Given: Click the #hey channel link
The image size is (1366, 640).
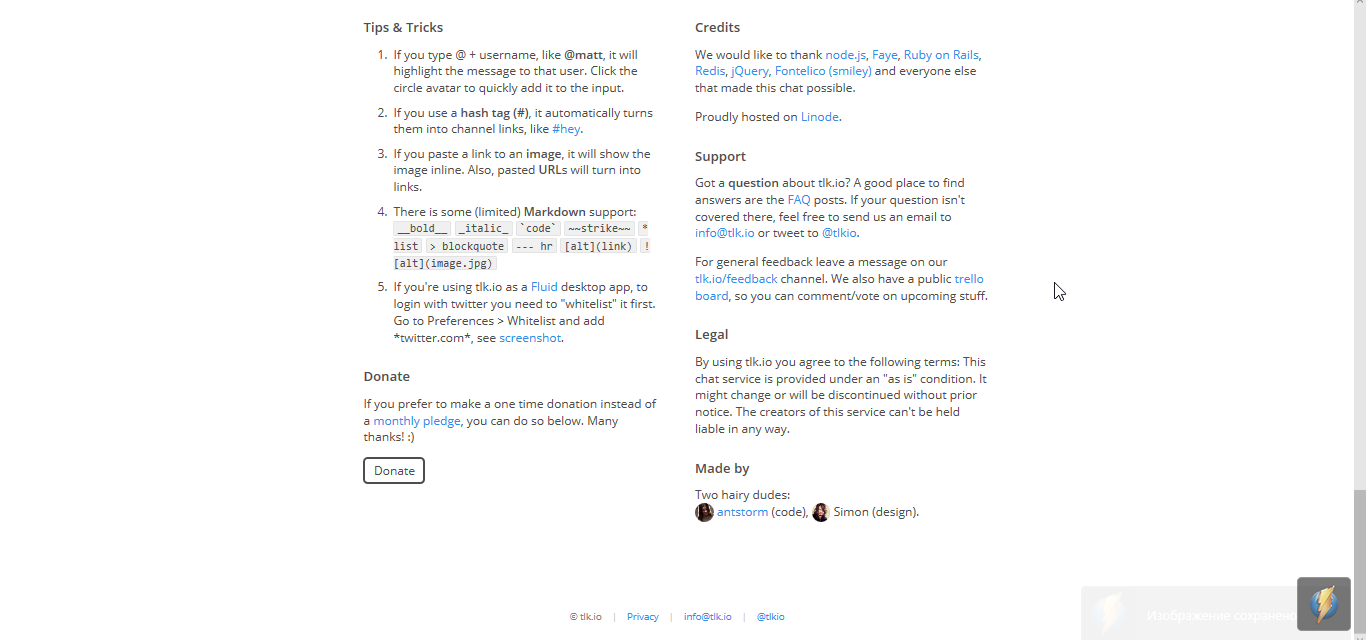Looking at the screenshot, I should tap(566, 129).
